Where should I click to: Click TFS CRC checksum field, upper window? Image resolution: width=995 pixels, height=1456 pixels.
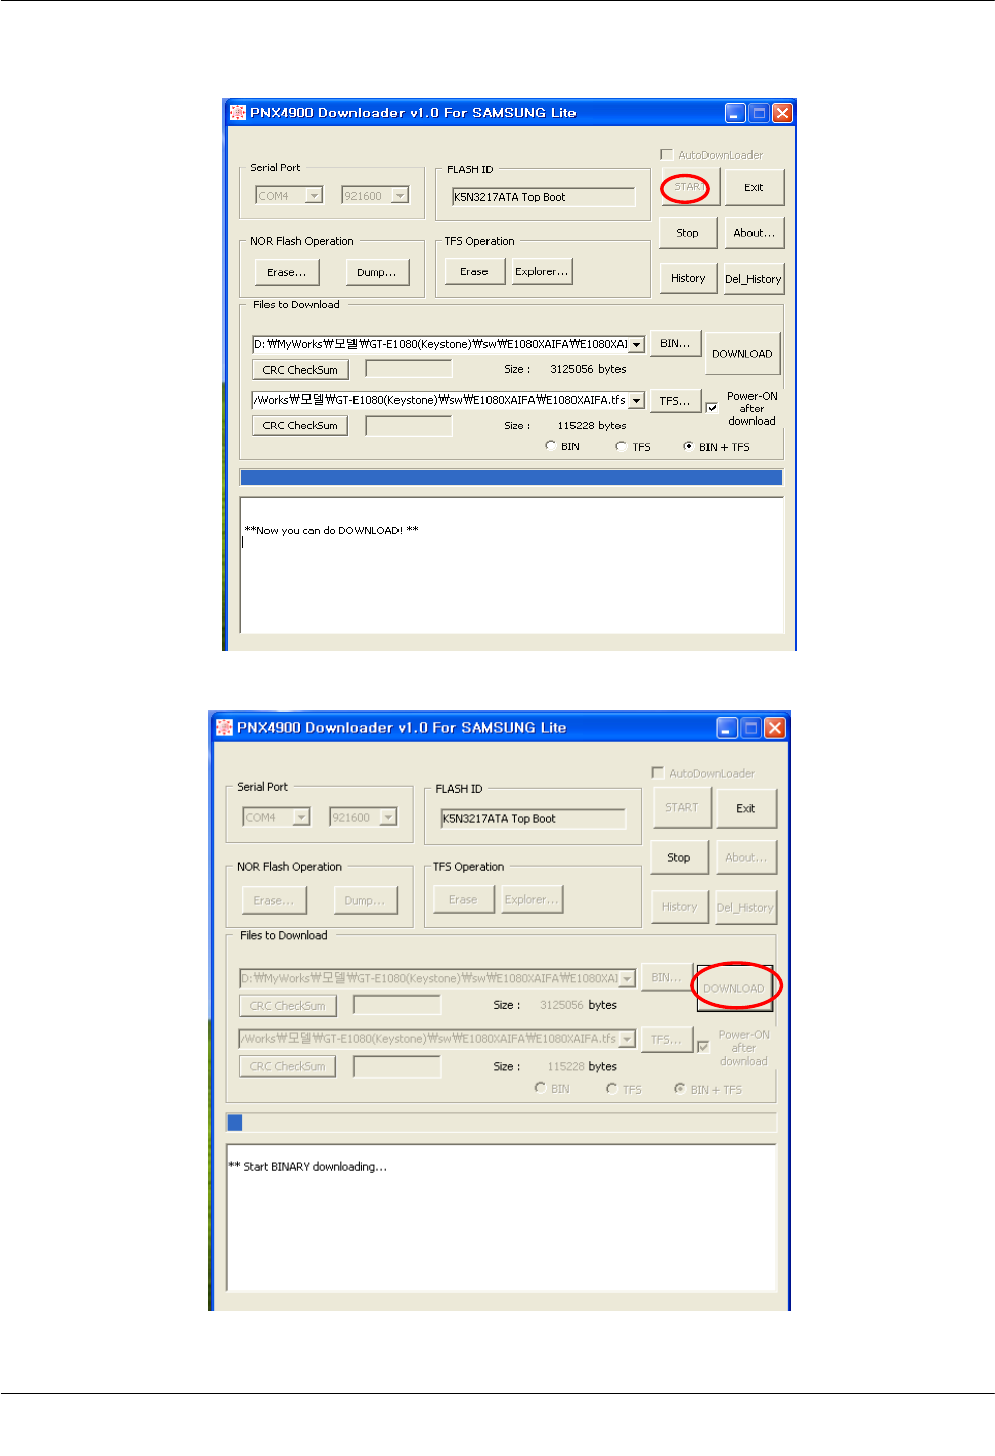coord(409,426)
